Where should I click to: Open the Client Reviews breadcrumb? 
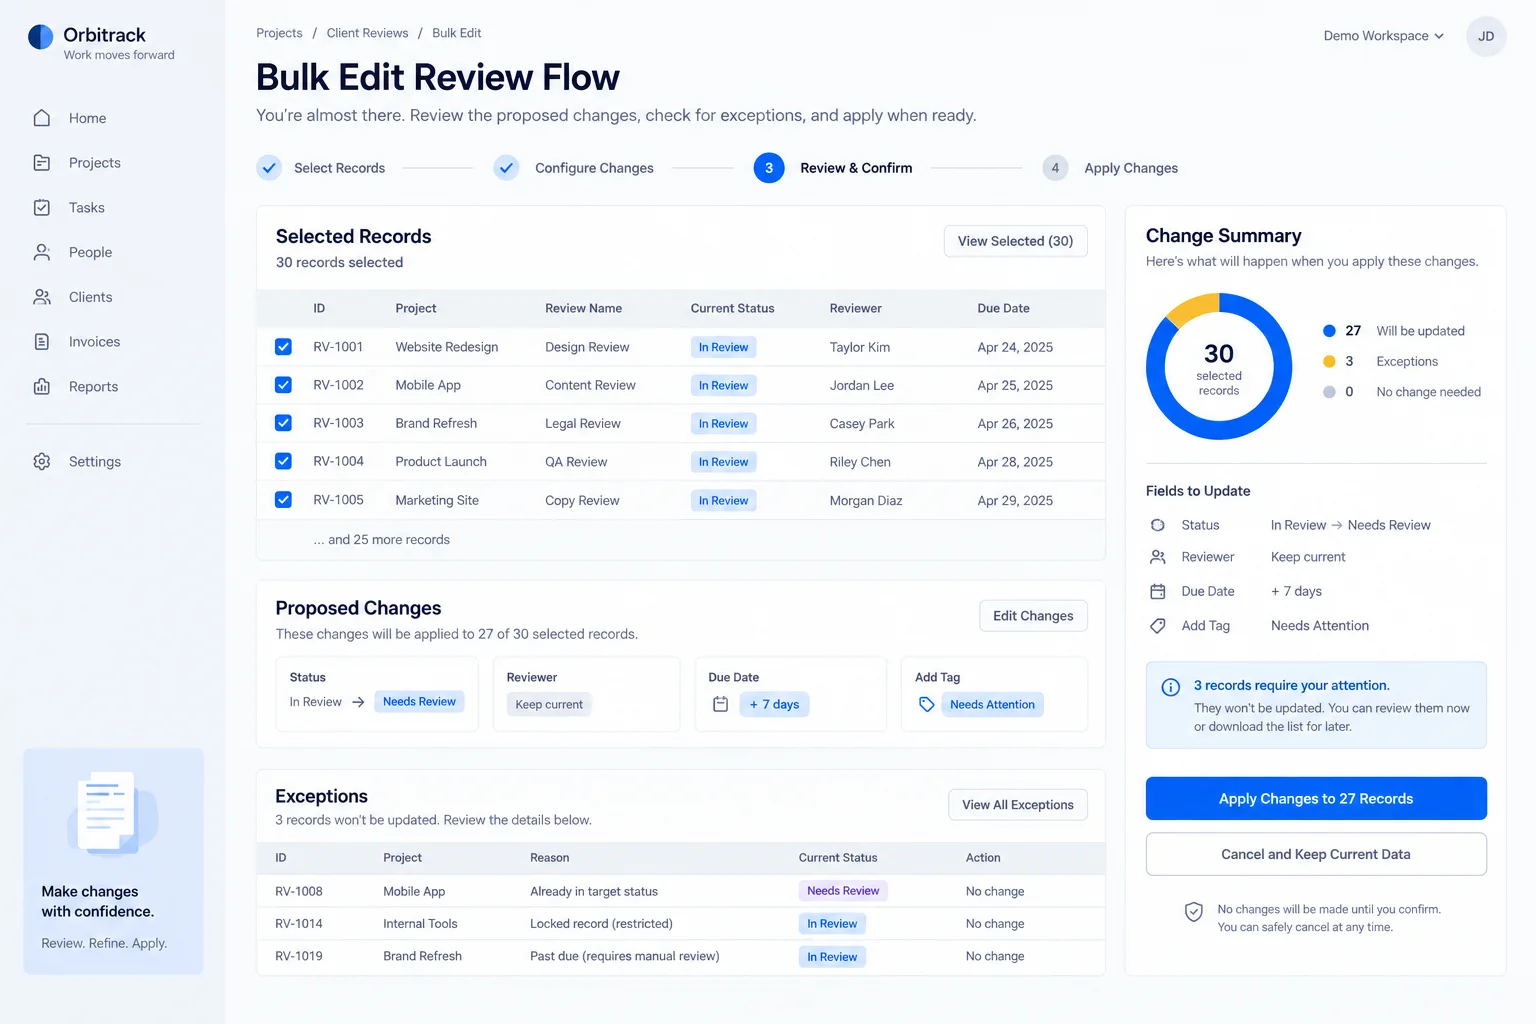367,33
